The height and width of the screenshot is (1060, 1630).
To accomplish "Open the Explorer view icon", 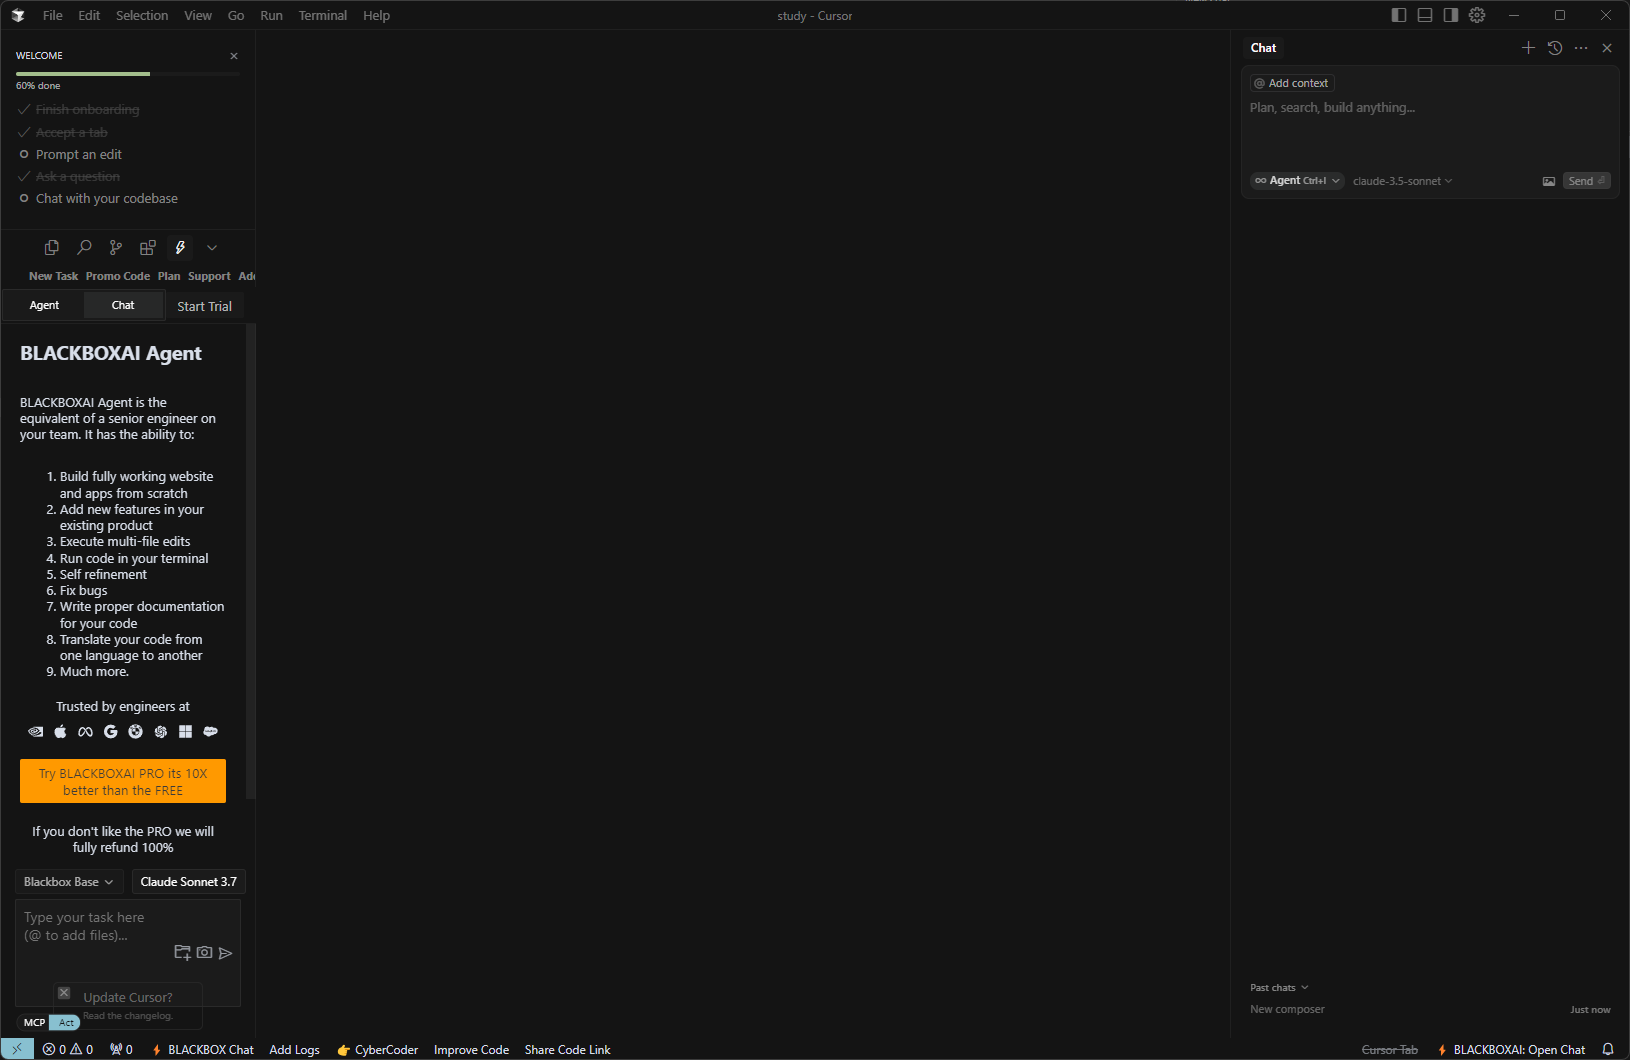I will pos(52,247).
